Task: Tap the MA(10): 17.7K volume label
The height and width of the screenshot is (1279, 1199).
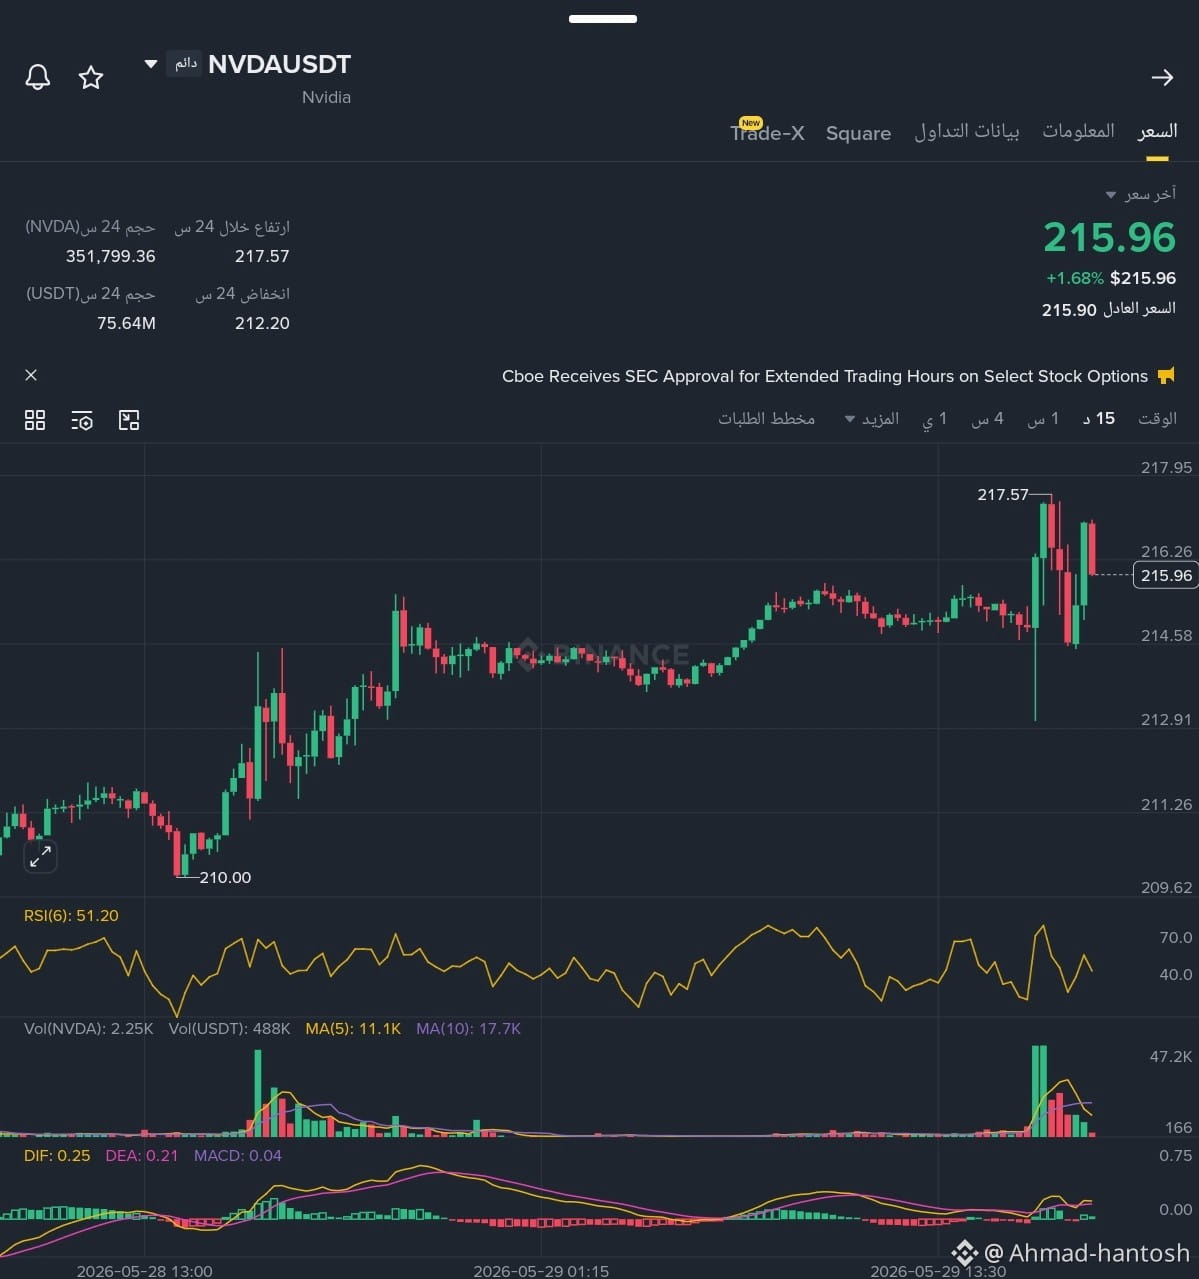Action: coord(469,1028)
